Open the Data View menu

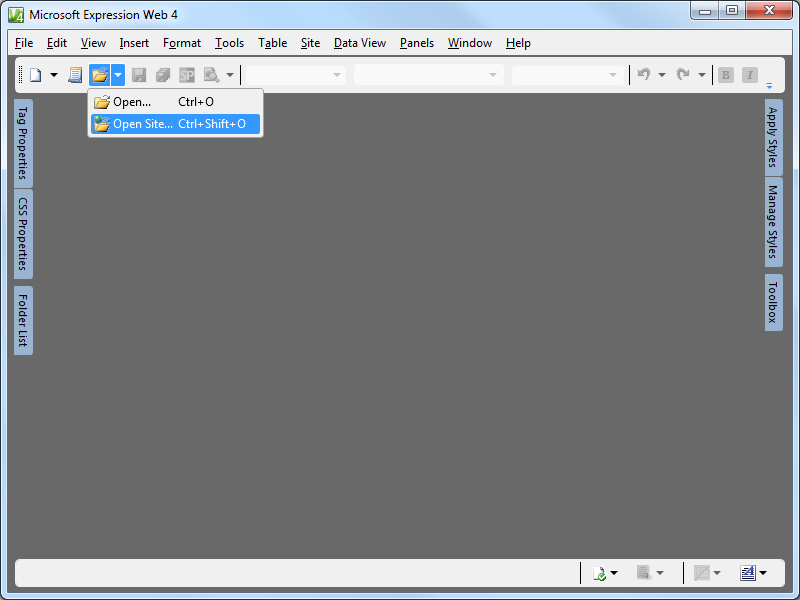[x=360, y=43]
